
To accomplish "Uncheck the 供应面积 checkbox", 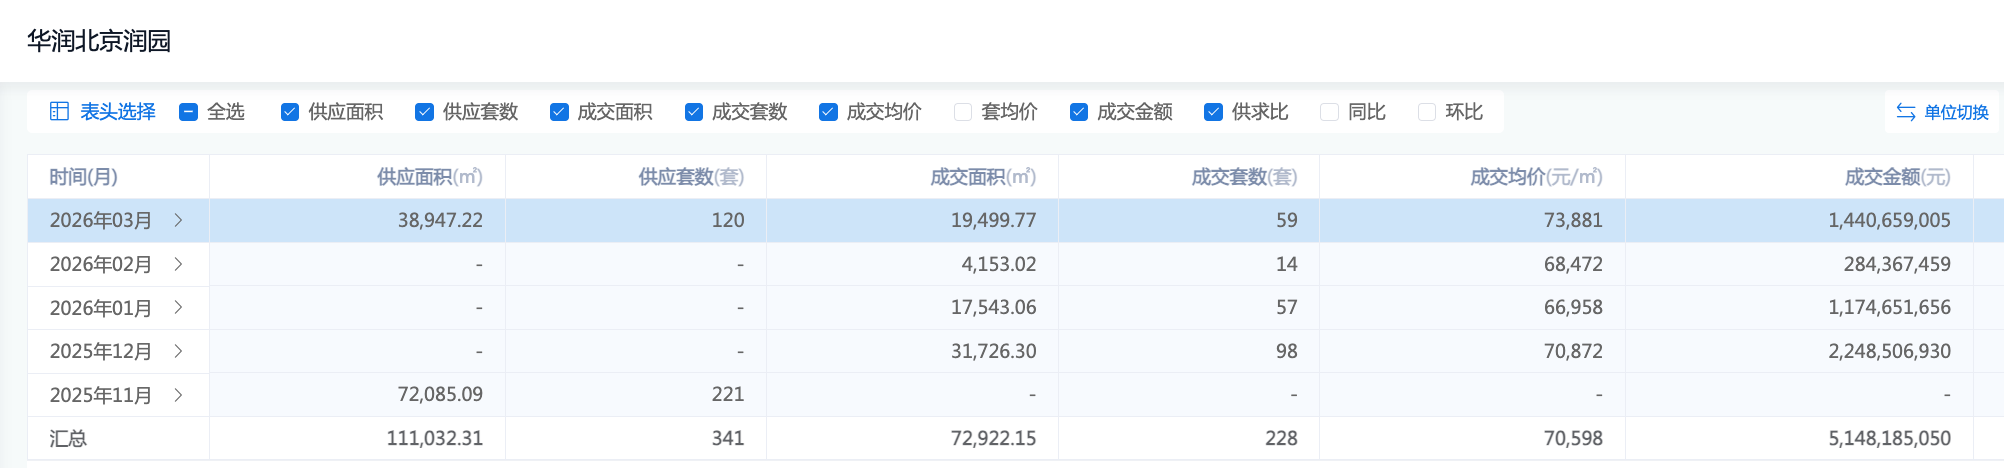I will click(290, 112).
